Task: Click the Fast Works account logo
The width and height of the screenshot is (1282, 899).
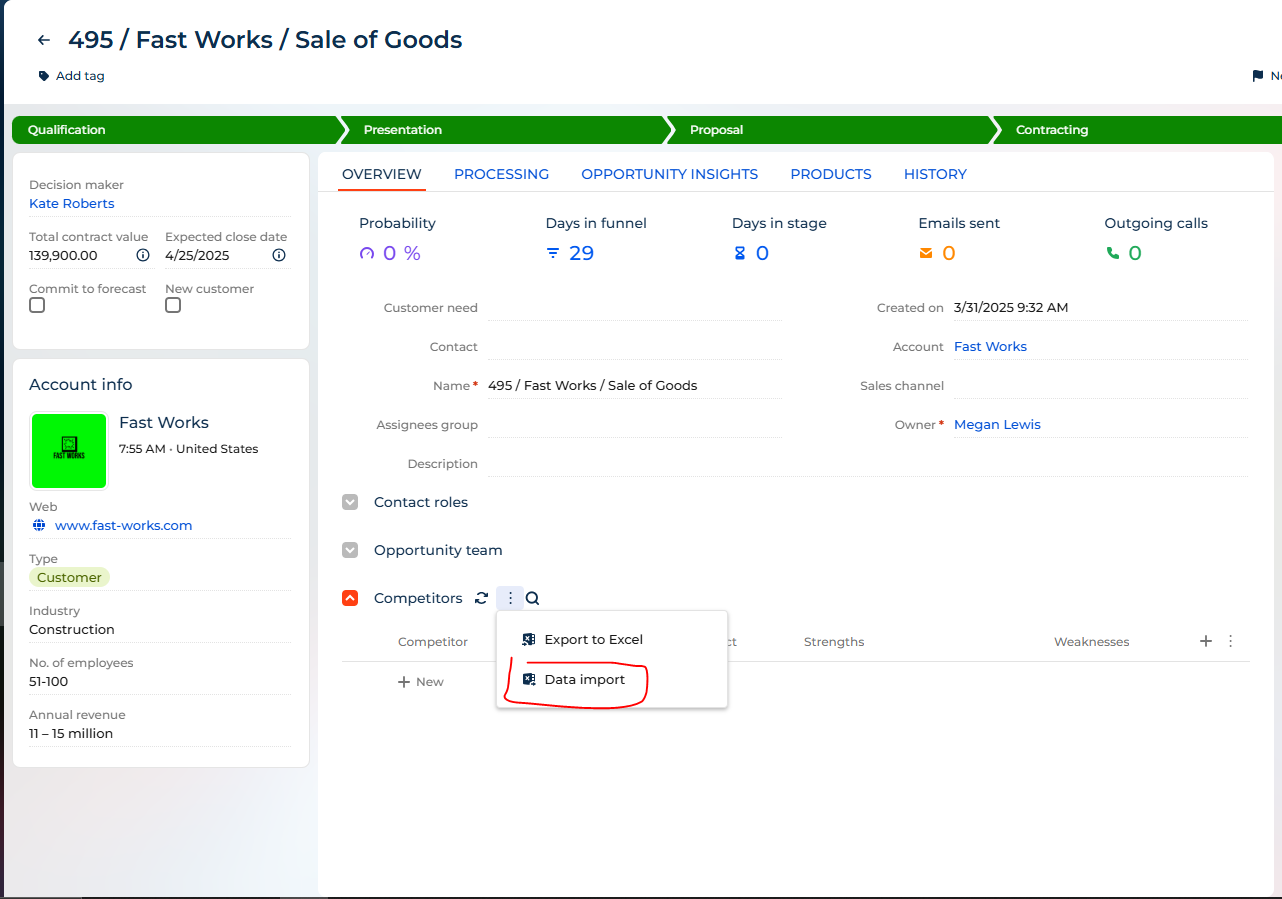Action: [68, 451]
